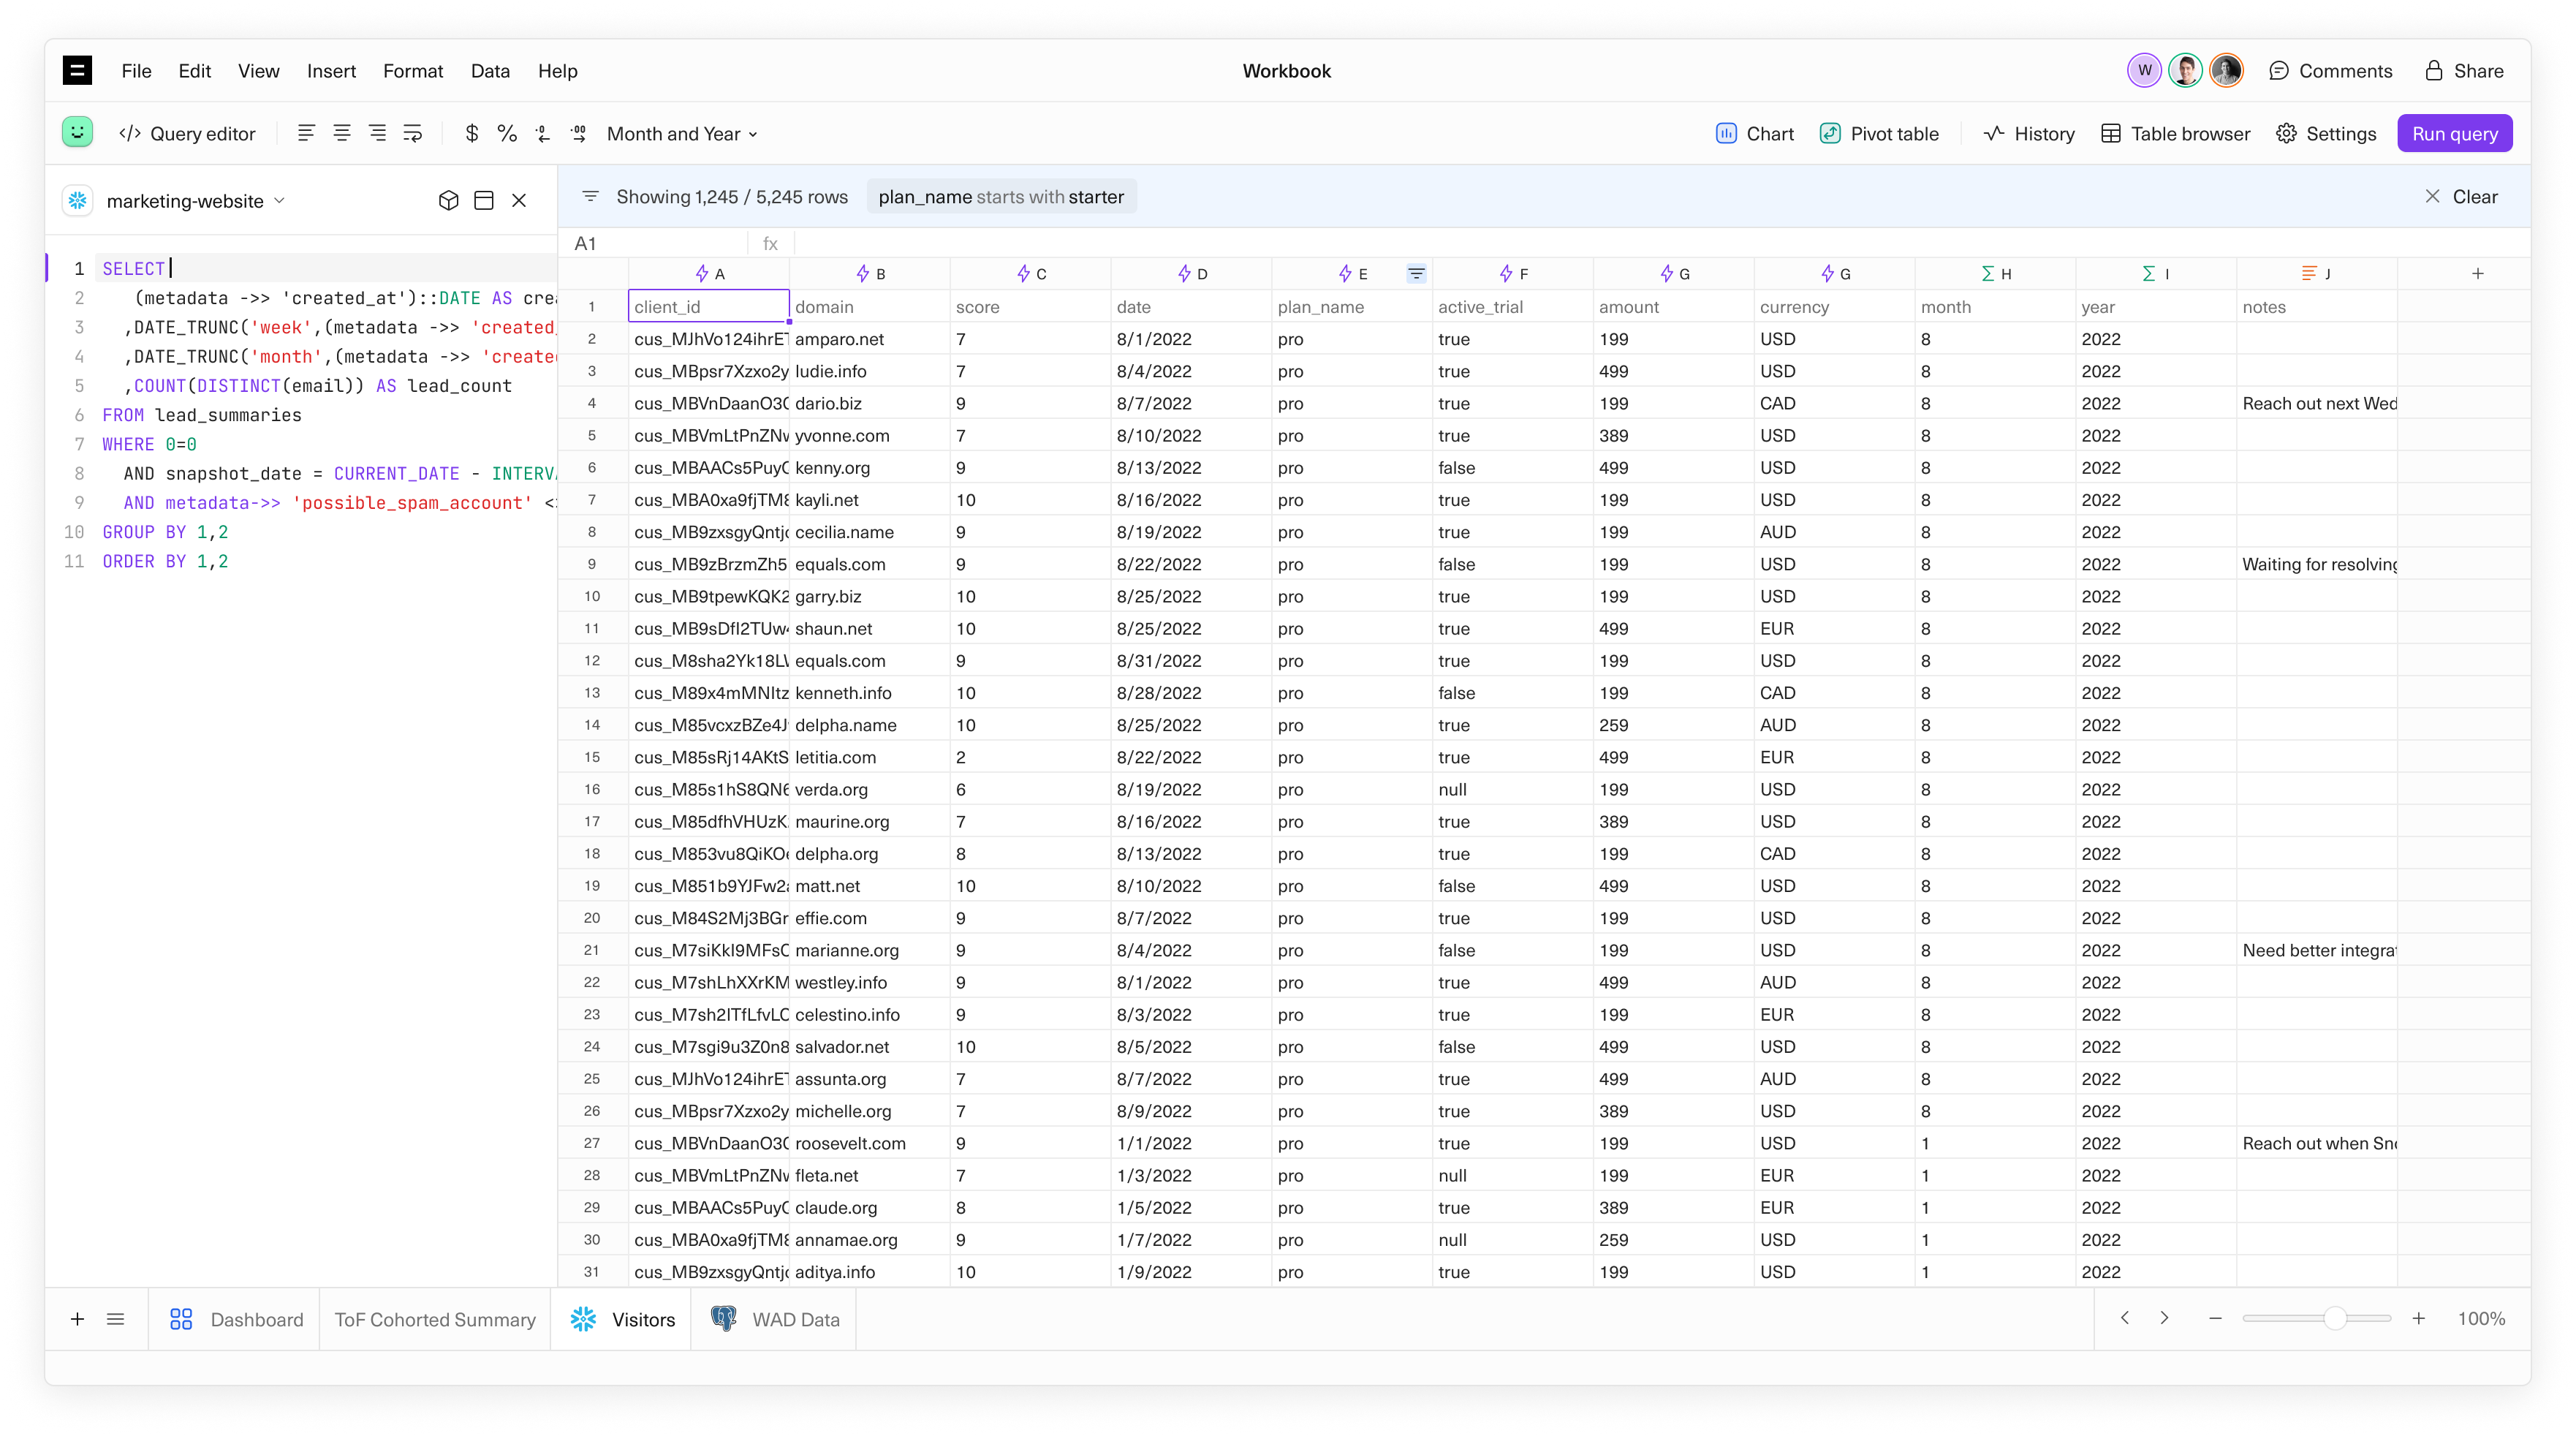Open the Format menu

[x=412, y=70]
